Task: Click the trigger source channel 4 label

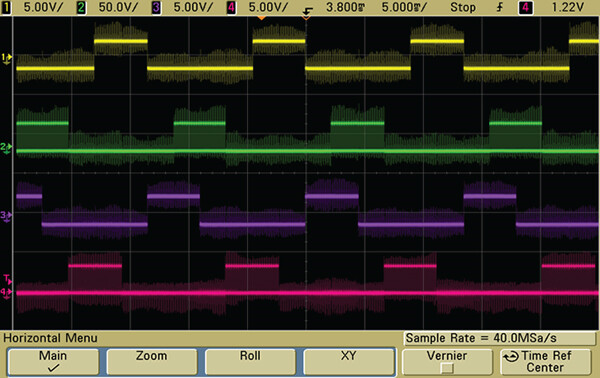Action: (525, 7)
